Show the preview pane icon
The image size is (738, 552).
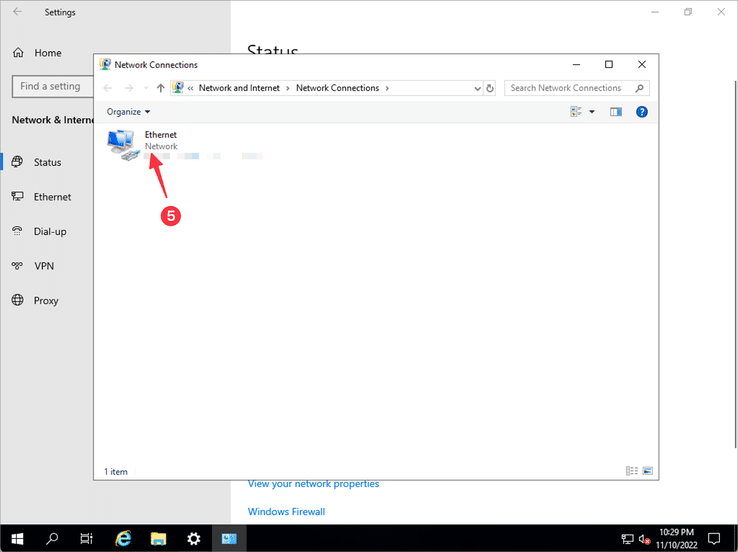click(616, 112)
